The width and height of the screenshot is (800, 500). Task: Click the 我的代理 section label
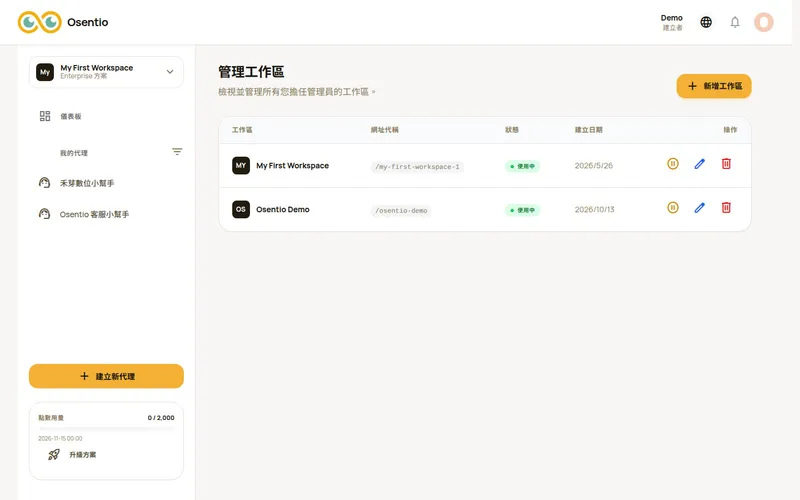(74, 153)
